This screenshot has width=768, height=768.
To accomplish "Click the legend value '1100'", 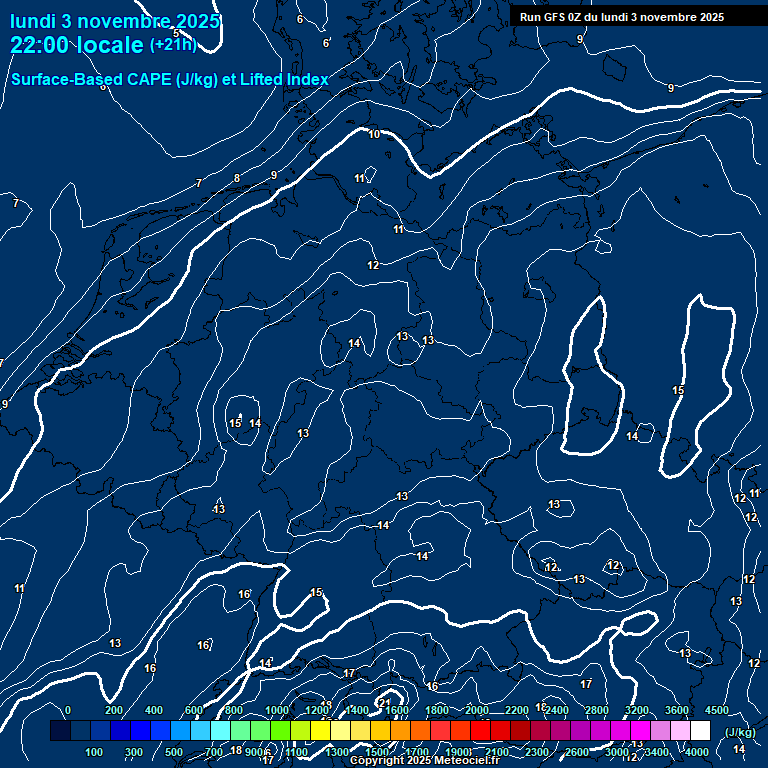I will (x=297, y=752).
